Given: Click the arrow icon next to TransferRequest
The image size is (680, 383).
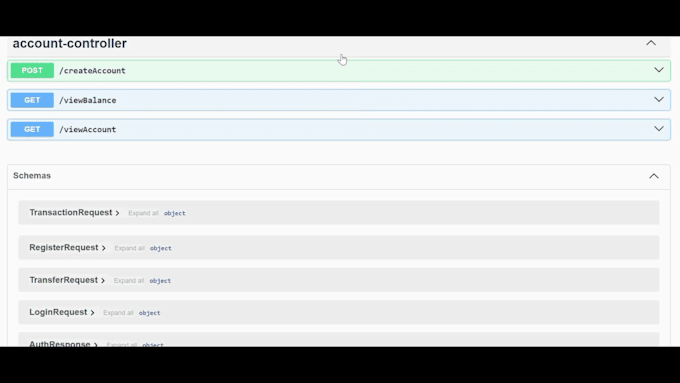Looking at the screenshot, I should tap(103, 281).
